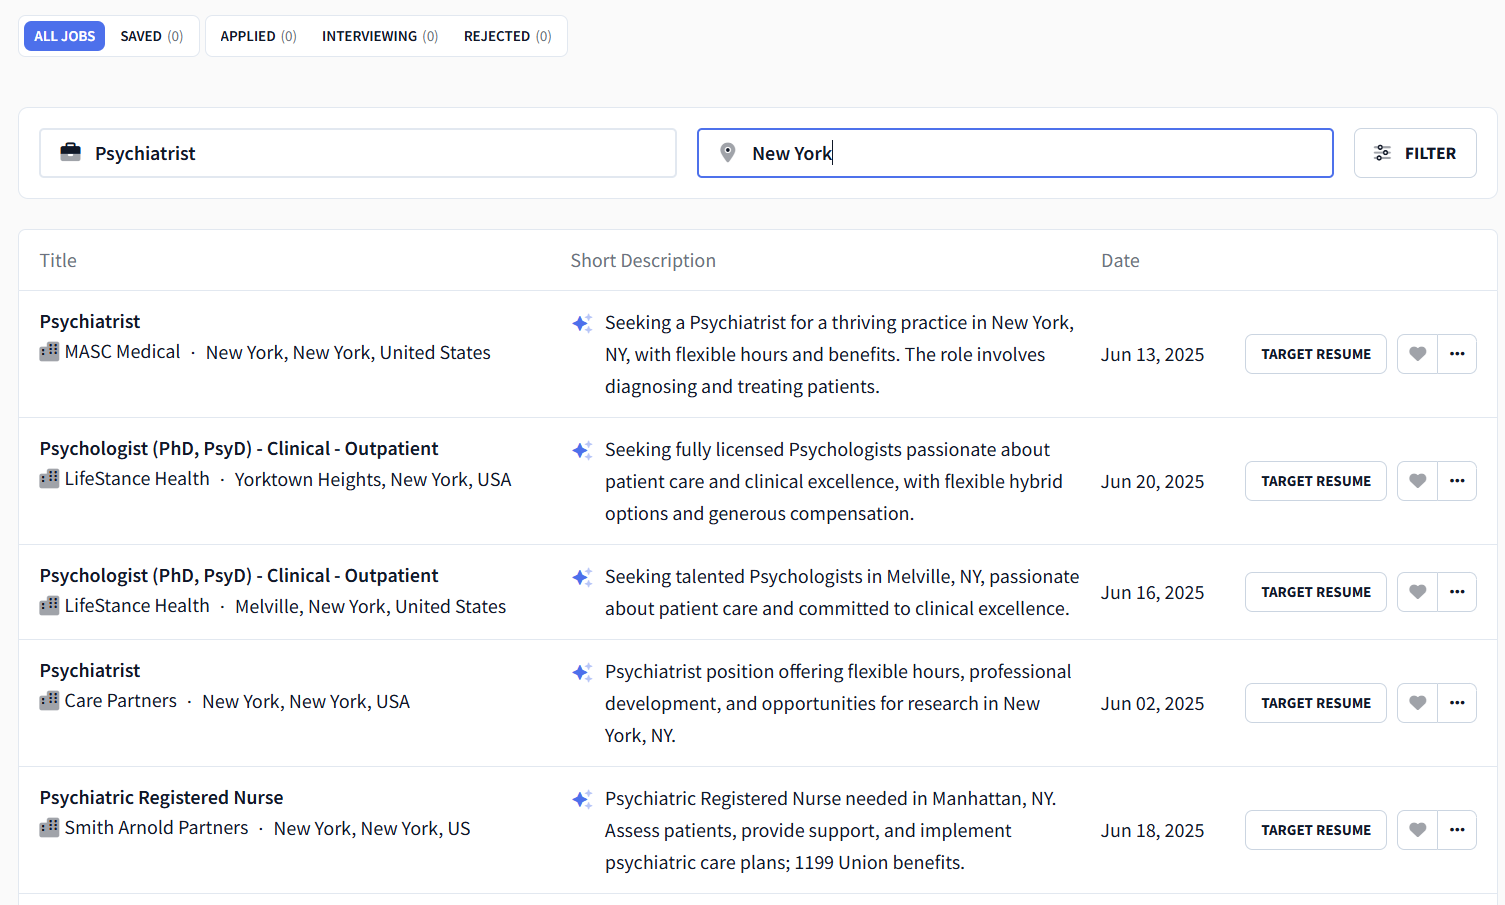Toggle the save heart on the MASC Medical Psychiatrist job

coord(1417,353)
